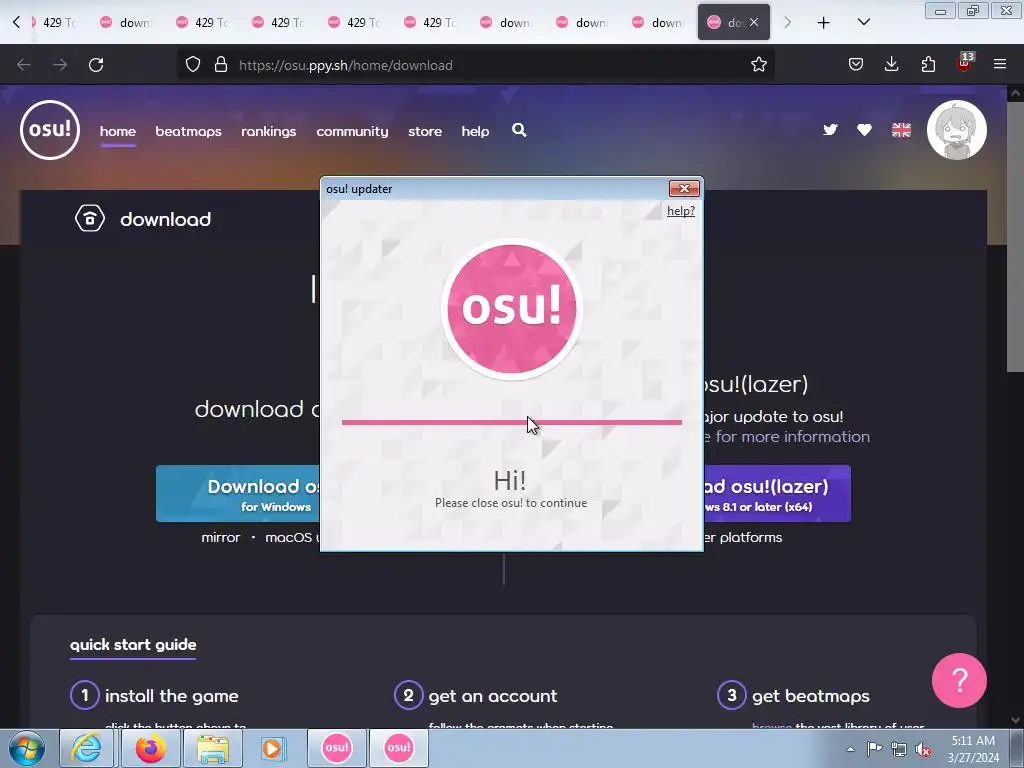The image size is (1024, 768).
Task: Open the beatmaps navigation menu
Action: tap(188, 131)
